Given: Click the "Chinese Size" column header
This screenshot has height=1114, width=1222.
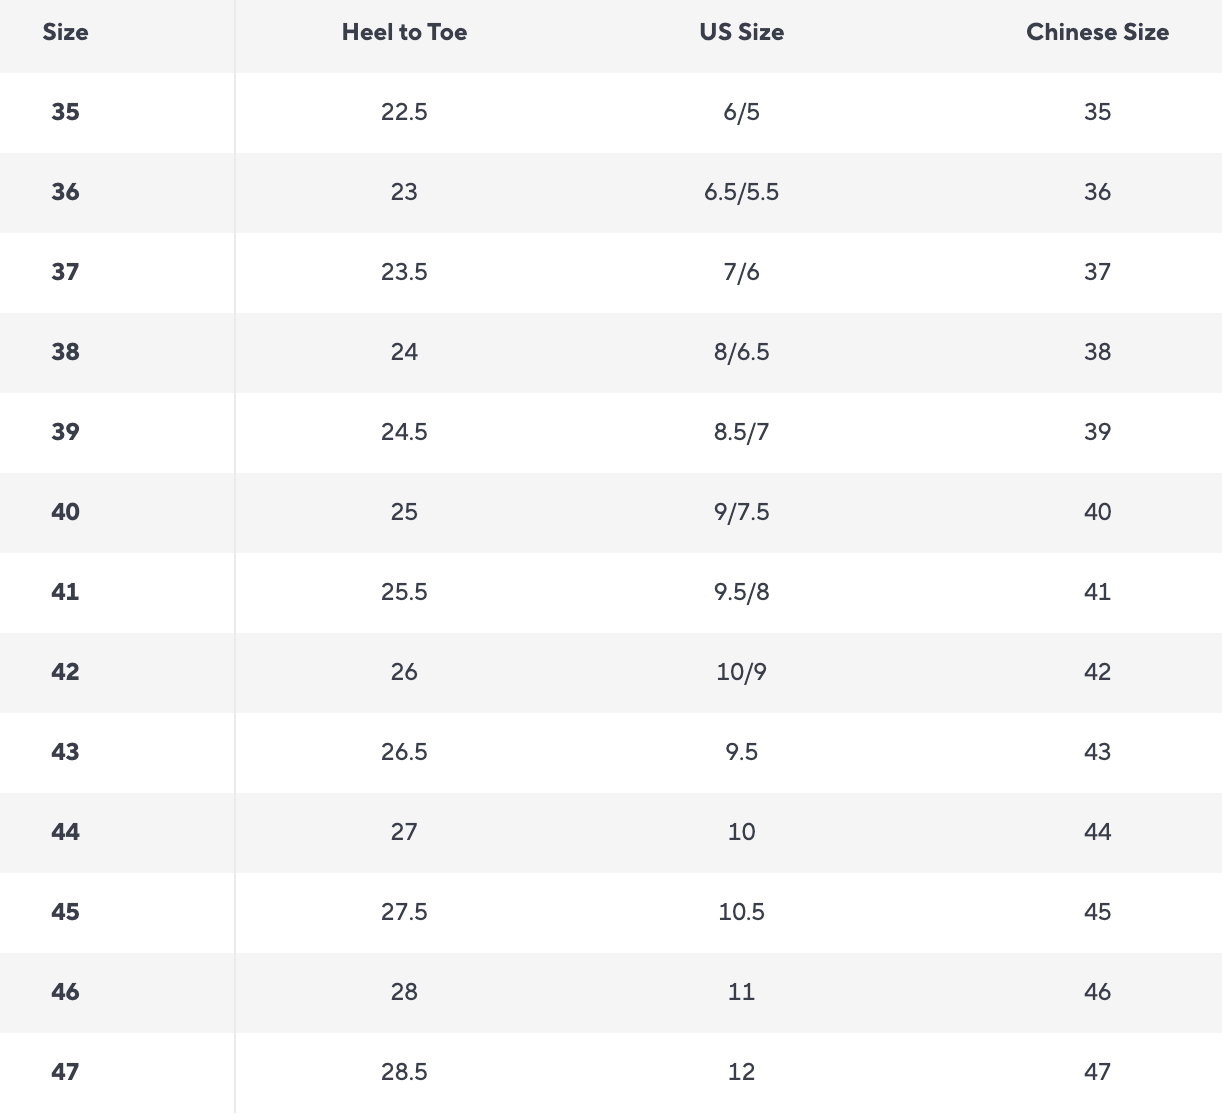Looking at the screenshot, I should [1097, 32].
